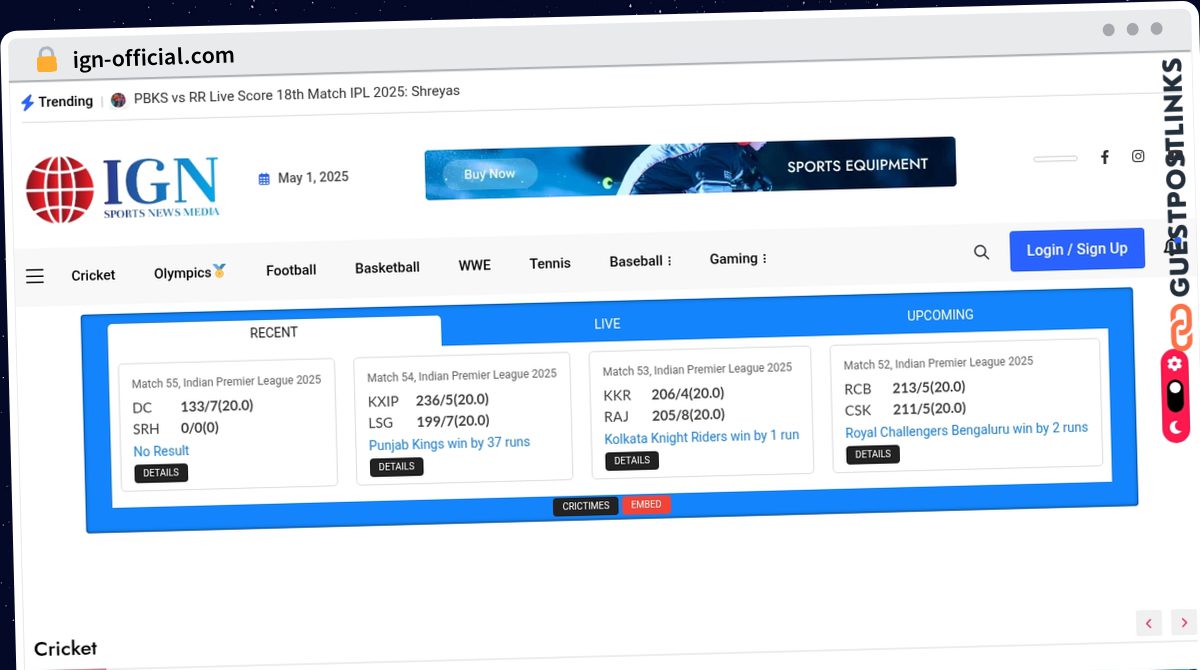Open the hamburger menu icon
The height and width of the screenshot is (670, 1200).
coord(35,276)
